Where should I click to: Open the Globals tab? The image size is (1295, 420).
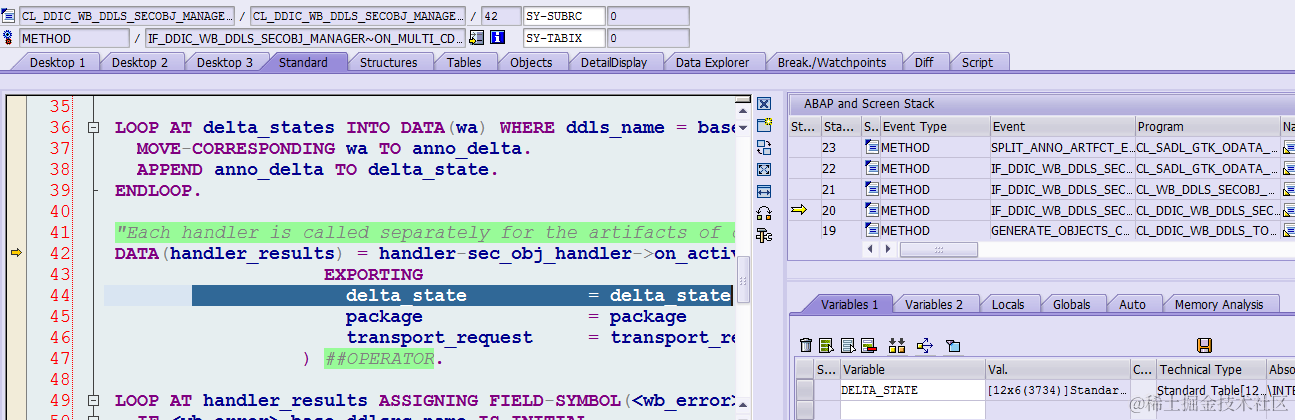point(1072,305)
